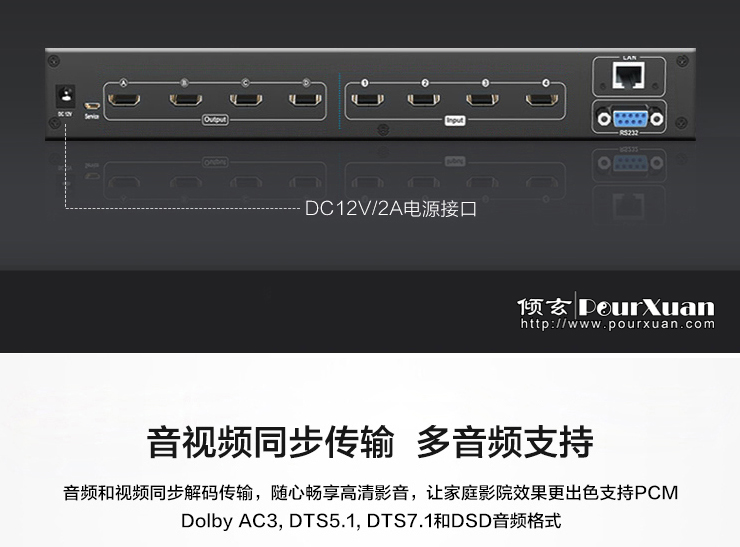This screenshot has width=740, height=547.
Task: Click HDMI input port 3
Action: (482, 100)
